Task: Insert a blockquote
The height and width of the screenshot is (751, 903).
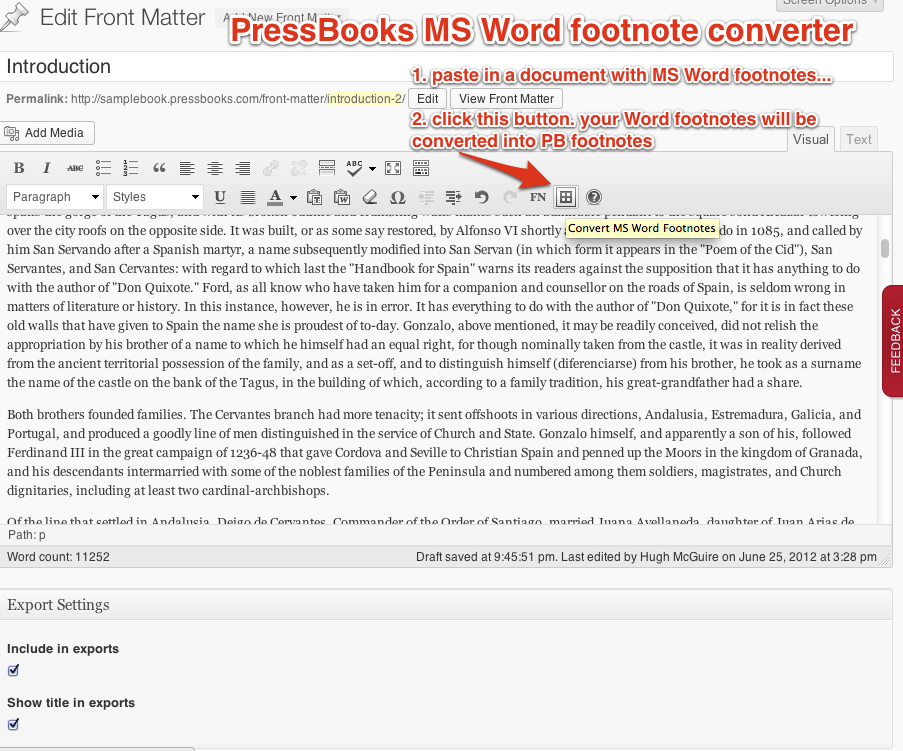Action: tap(159, 168)
